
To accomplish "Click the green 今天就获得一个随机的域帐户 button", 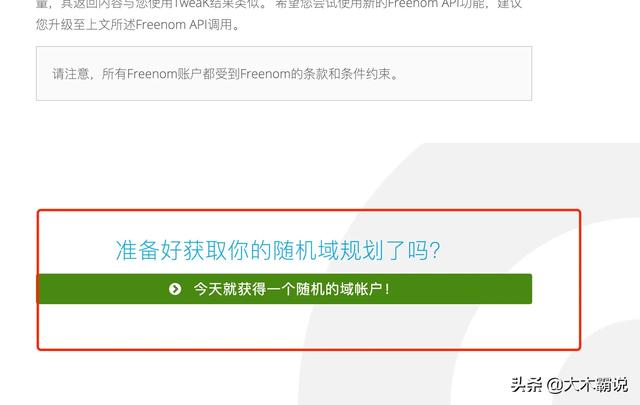I will [x=284, y=289].
